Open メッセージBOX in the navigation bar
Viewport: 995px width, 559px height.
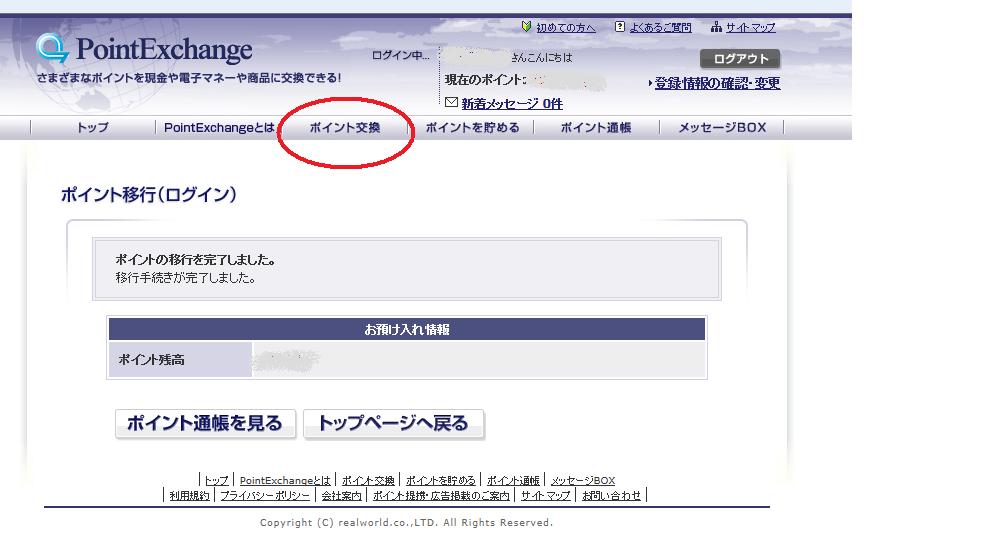click(x=722, y=128)
